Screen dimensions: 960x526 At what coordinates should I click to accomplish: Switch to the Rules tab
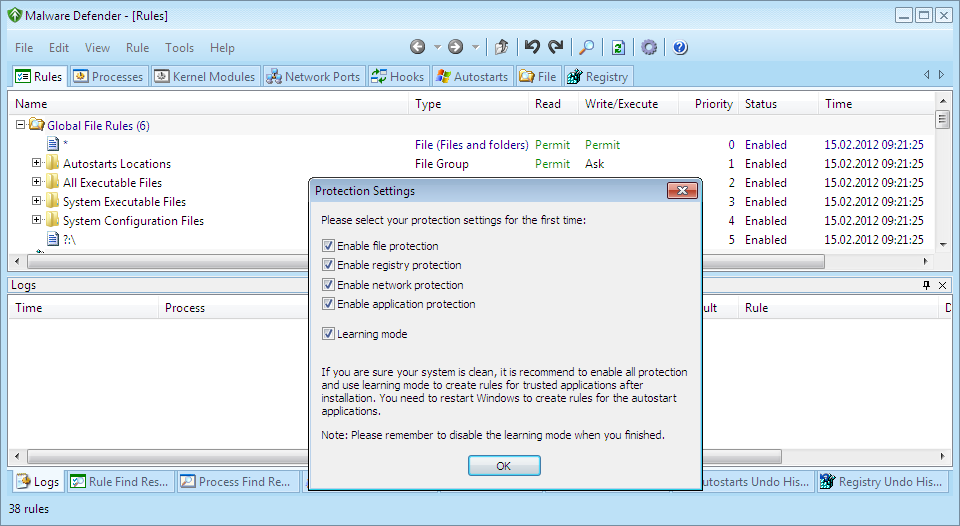(38, 77)
